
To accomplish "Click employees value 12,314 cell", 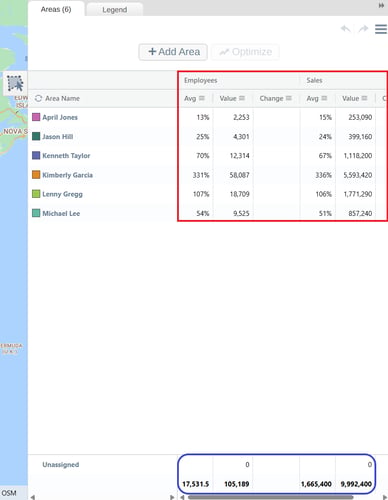I will (x=239, y=156).
